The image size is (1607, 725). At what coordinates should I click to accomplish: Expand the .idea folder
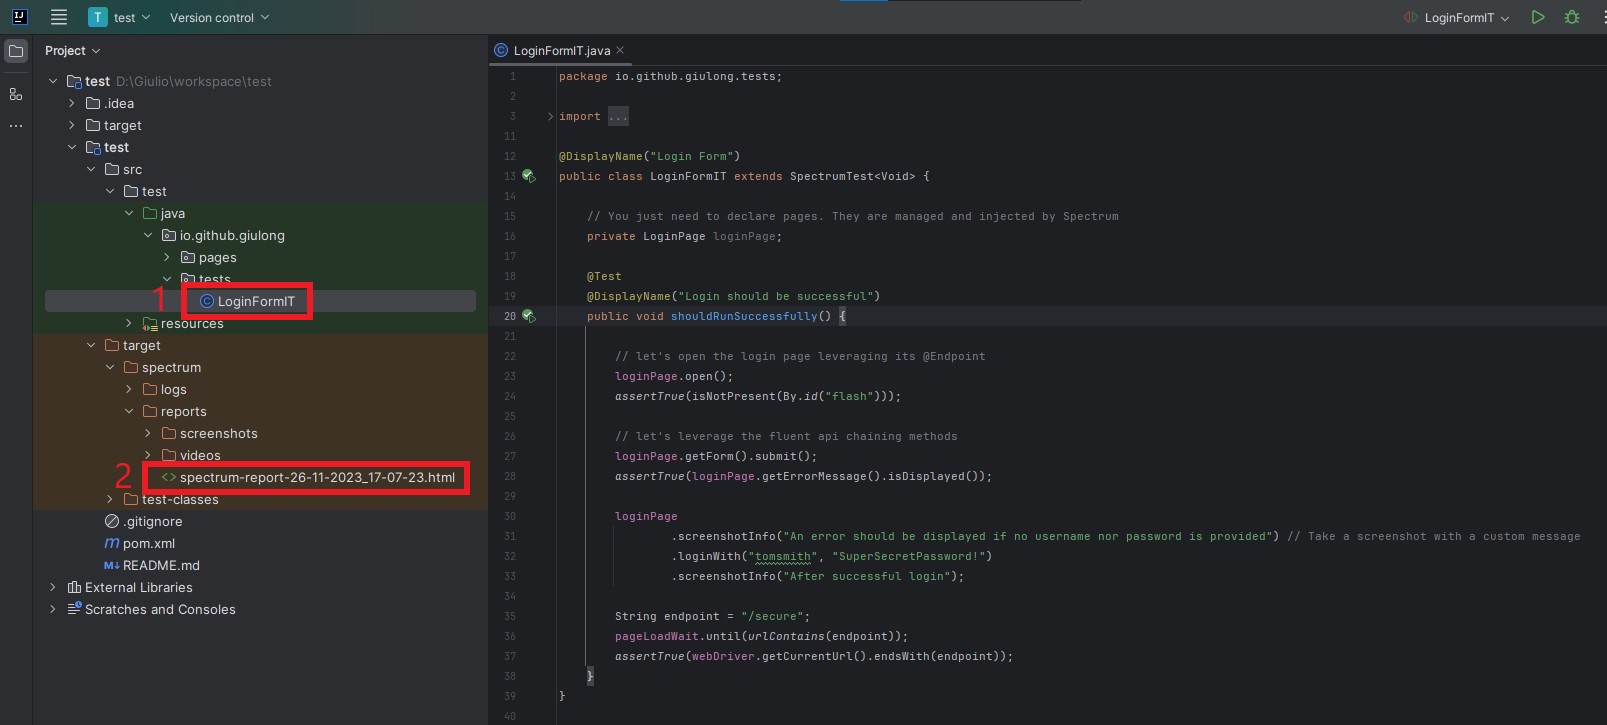pos(72,103)
